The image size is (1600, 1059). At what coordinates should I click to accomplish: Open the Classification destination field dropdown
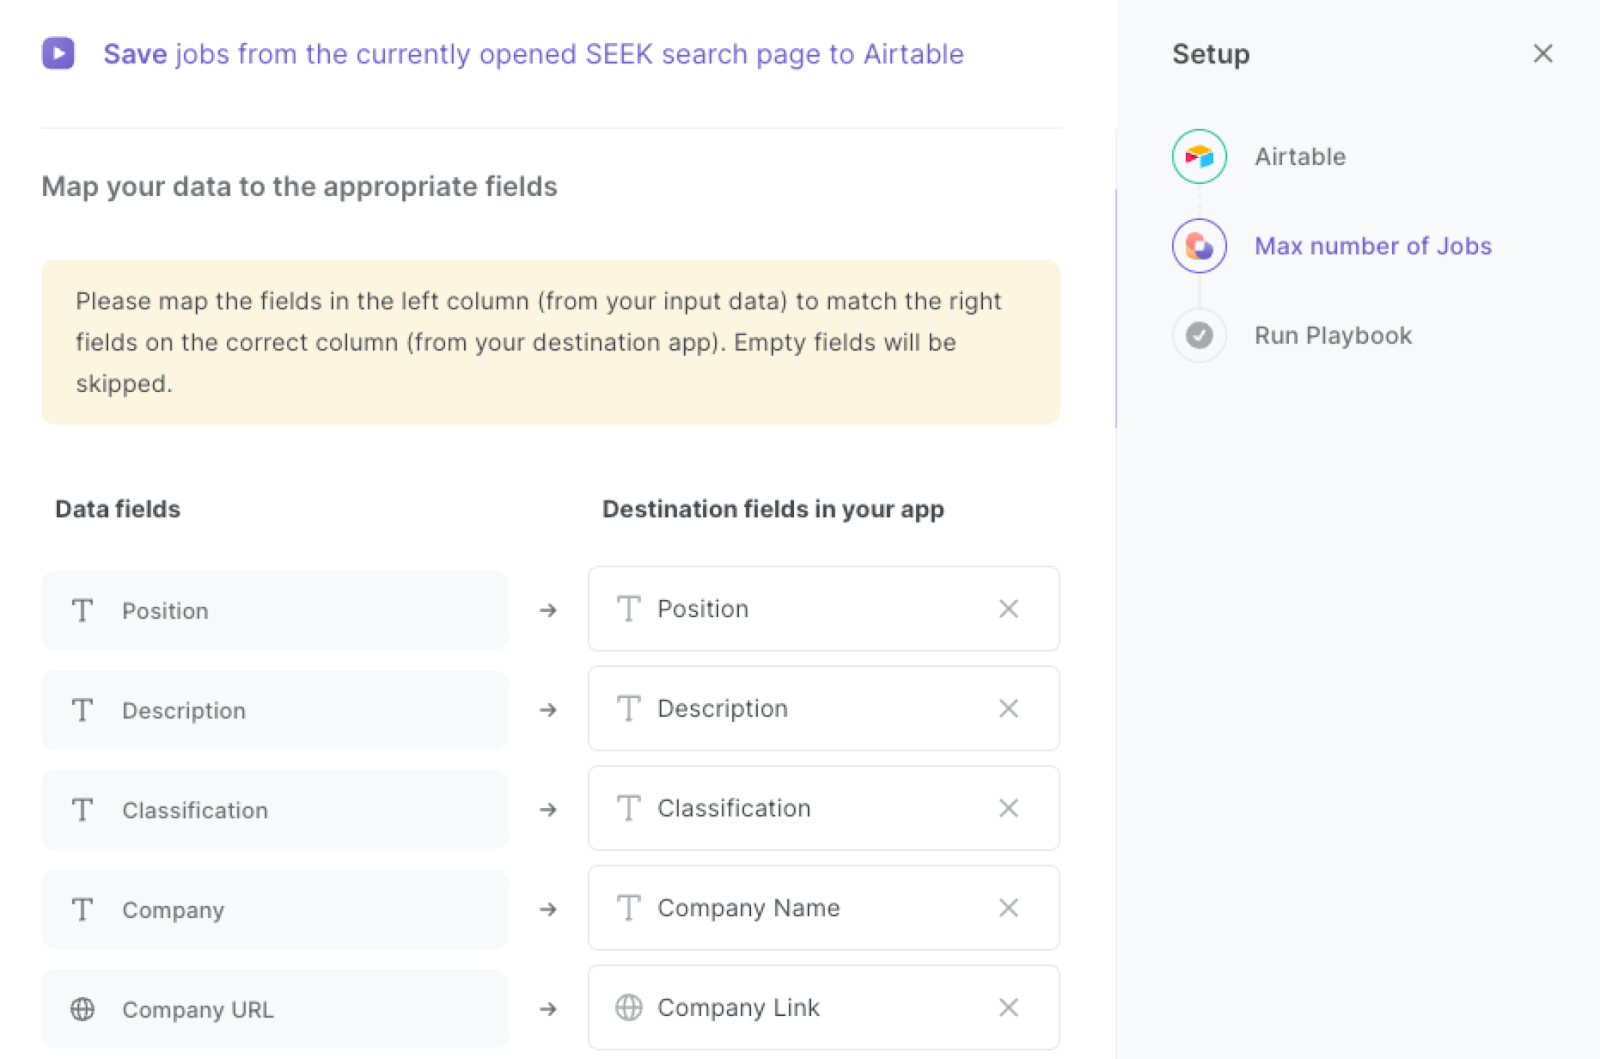point(823,808)
